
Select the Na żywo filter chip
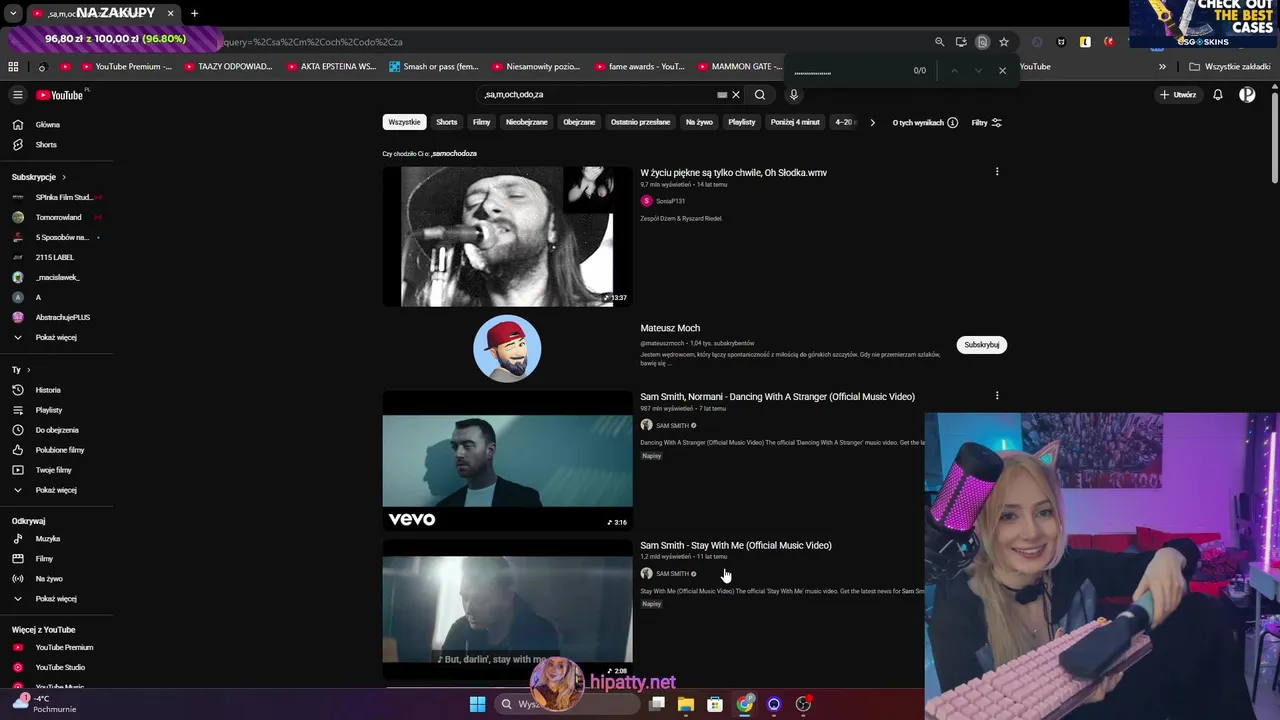point(699,122)
